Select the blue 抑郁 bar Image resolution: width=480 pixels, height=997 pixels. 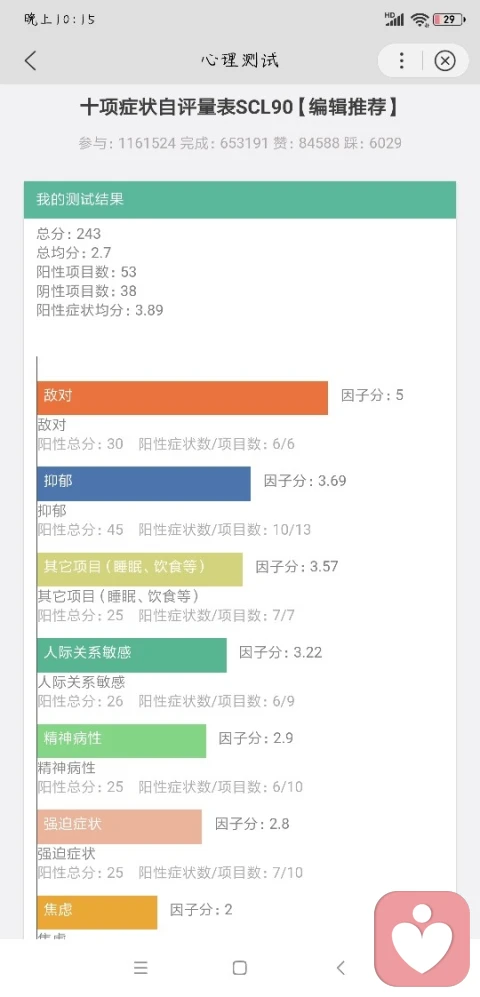click(x=144, y=483)
